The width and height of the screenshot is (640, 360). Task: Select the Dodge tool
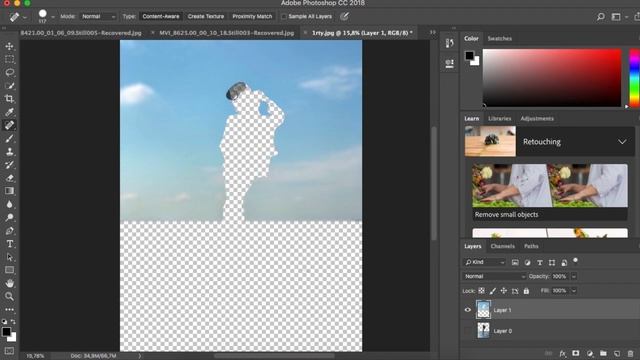9,218
